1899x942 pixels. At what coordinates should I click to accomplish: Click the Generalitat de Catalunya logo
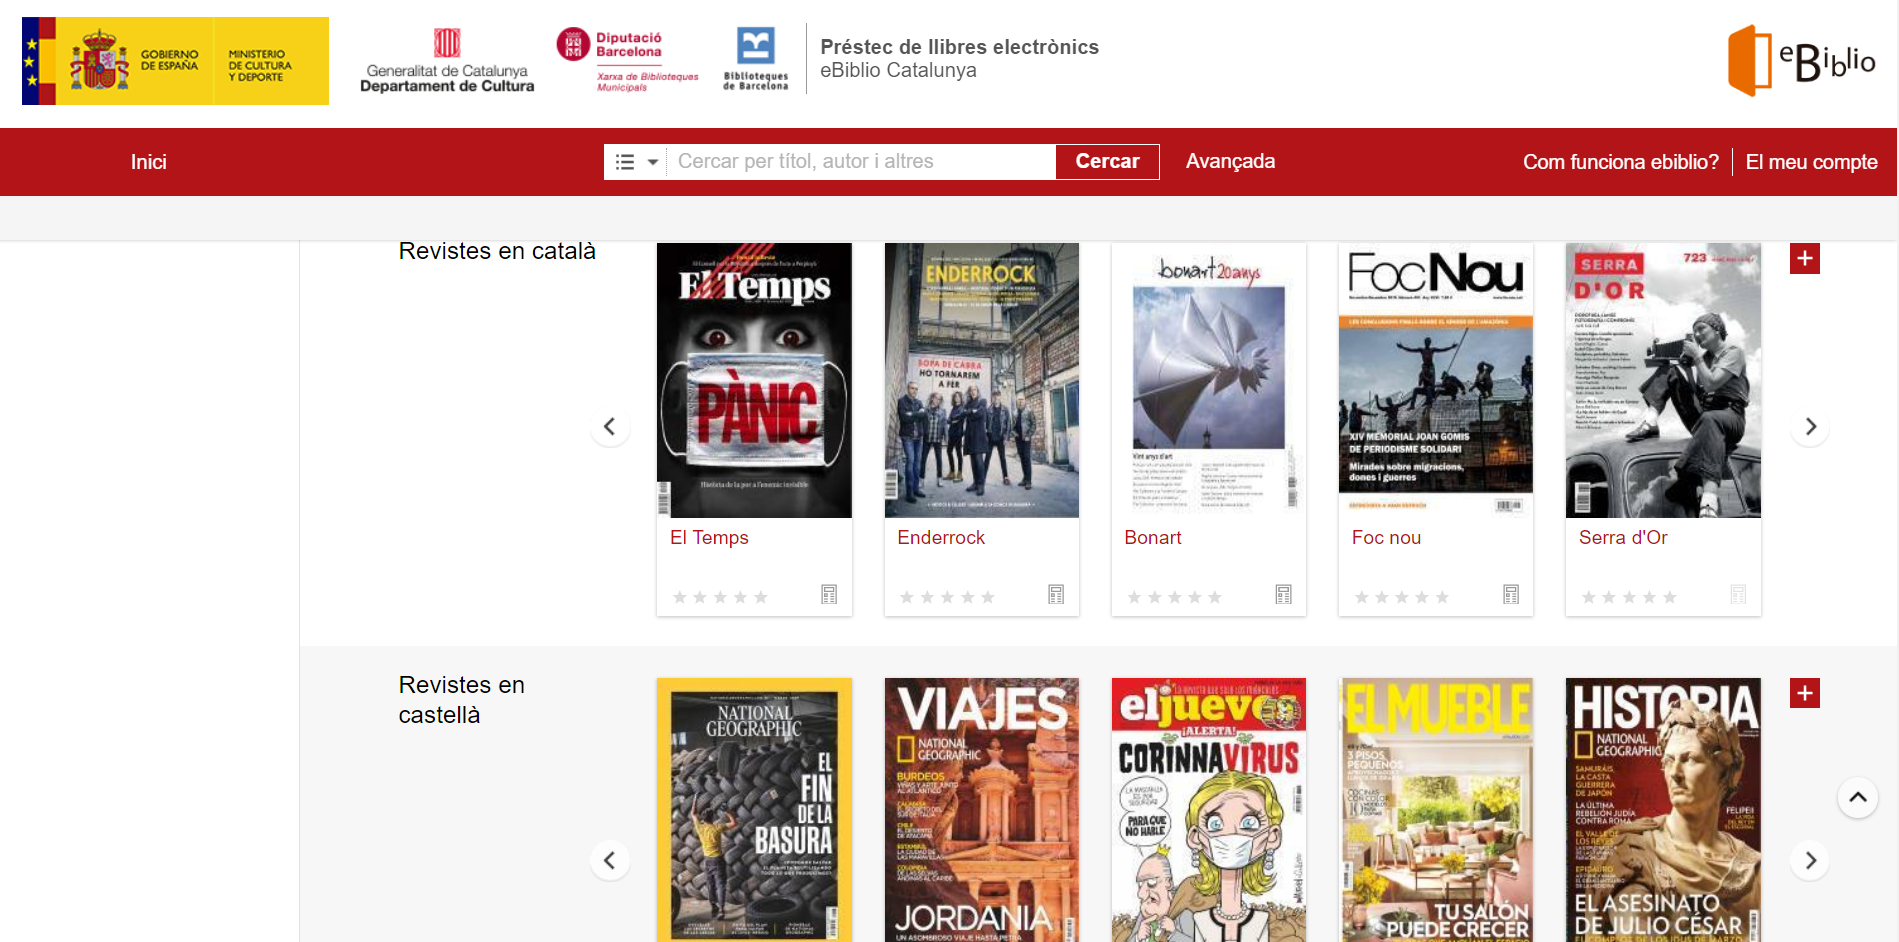click(x=447, y=61)
